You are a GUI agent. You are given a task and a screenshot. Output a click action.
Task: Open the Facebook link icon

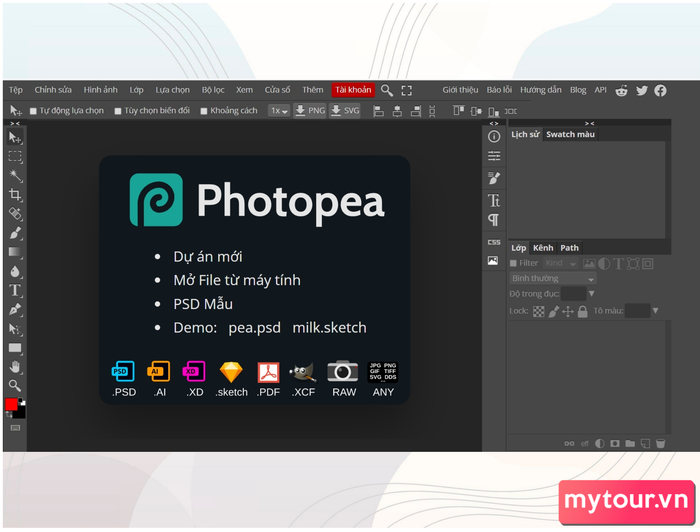660,91
